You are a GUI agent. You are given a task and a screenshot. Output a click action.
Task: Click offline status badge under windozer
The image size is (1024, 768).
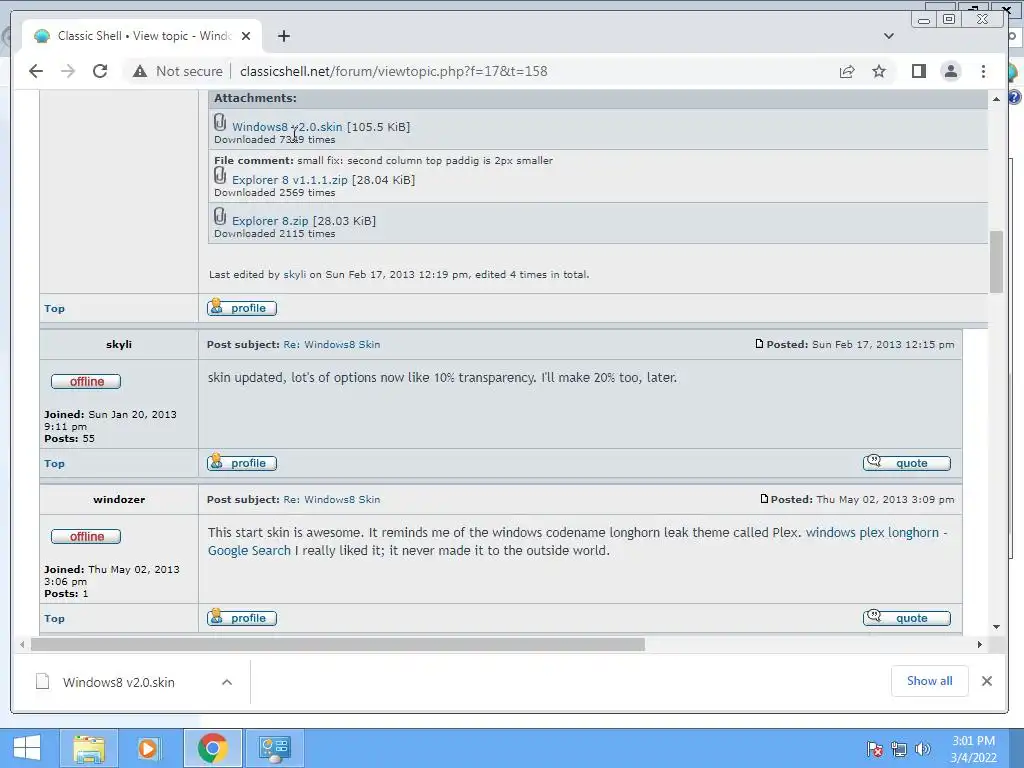86,536
